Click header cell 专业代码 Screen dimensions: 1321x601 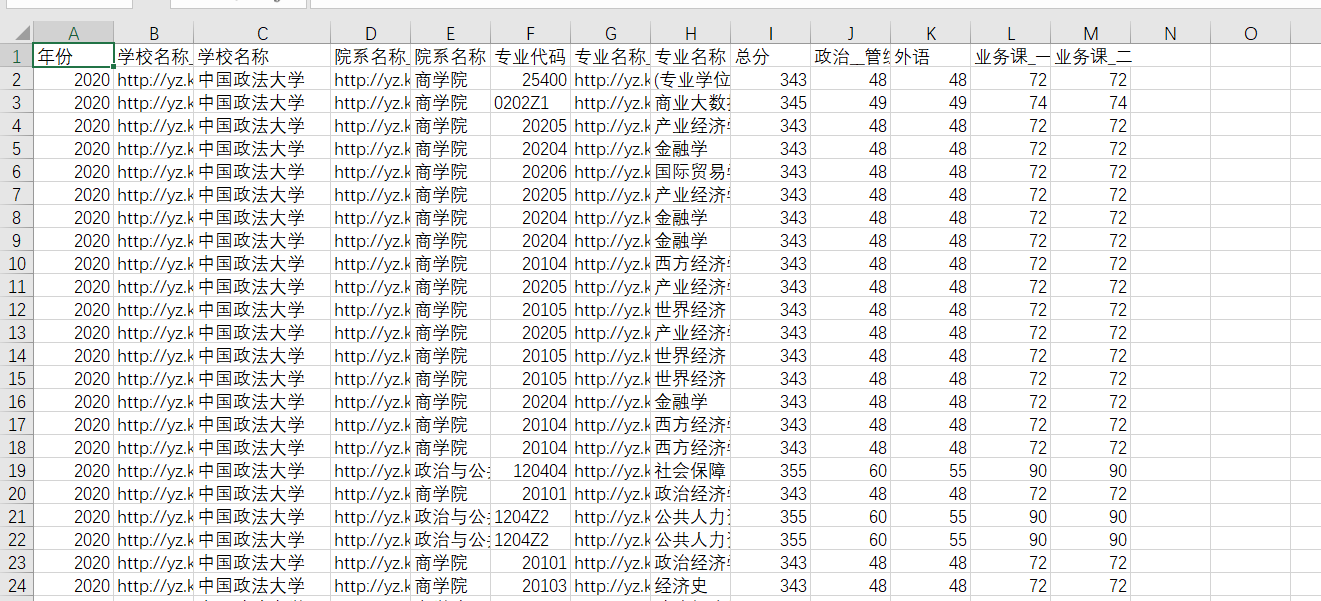531,56
